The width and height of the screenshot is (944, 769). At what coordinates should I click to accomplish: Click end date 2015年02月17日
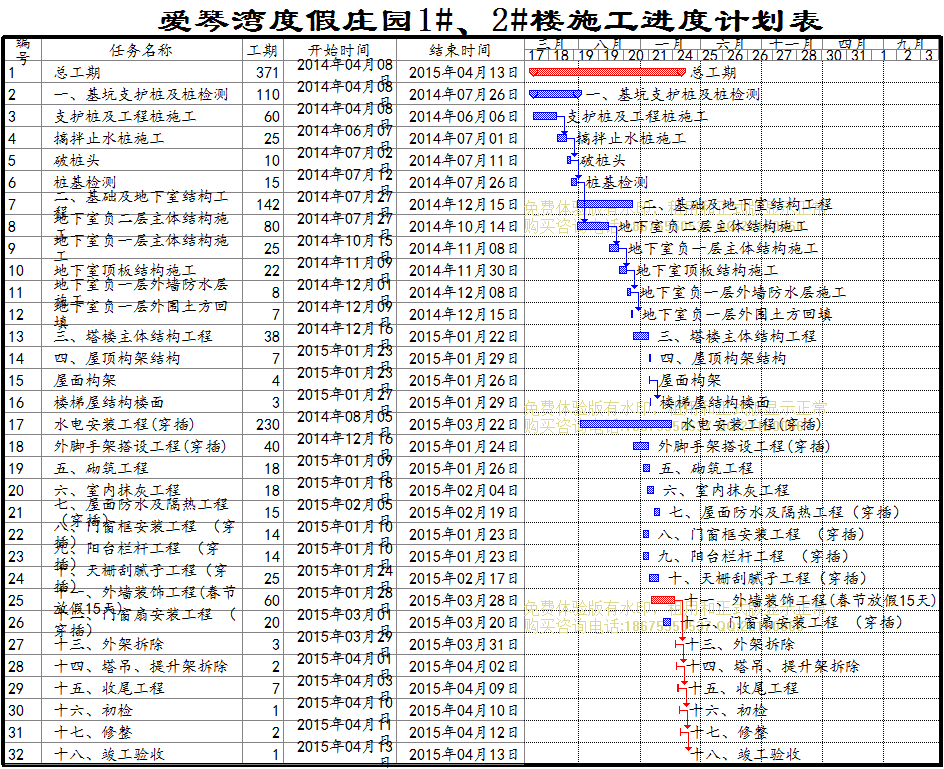(x=463, y=579)
